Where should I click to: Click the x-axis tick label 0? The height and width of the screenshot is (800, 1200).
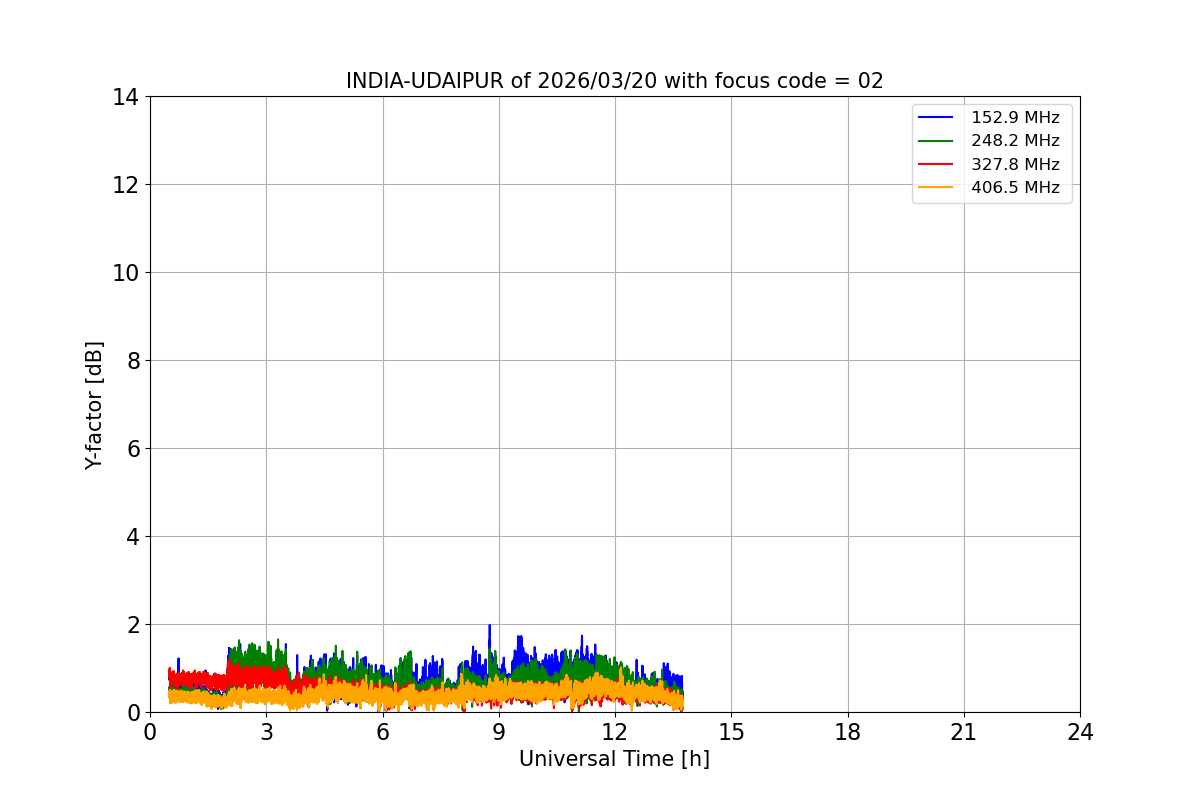click(x=150, y=732)
